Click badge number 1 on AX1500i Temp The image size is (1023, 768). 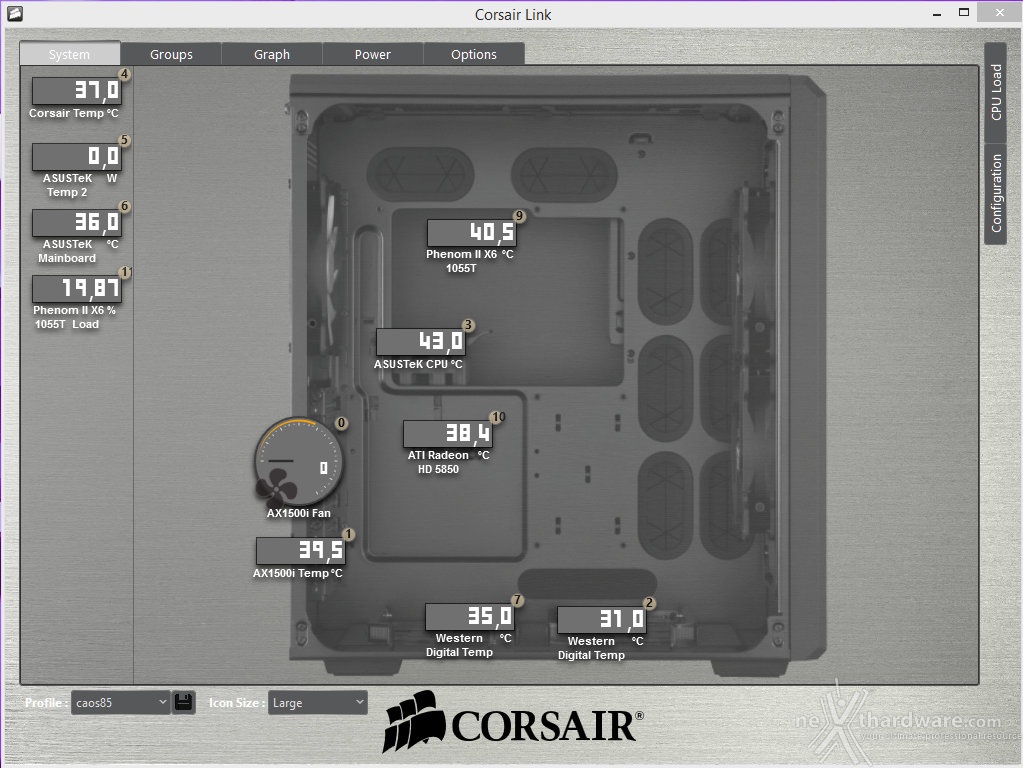[x=348, y=534]
